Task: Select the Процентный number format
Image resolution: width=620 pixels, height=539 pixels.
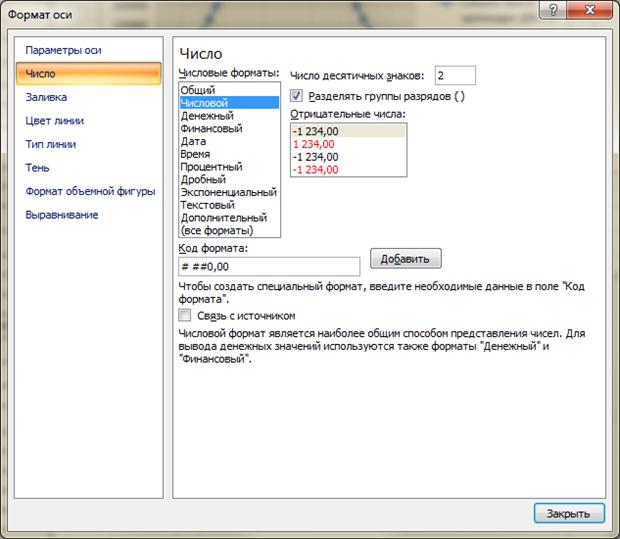Action: coord(229,166)
